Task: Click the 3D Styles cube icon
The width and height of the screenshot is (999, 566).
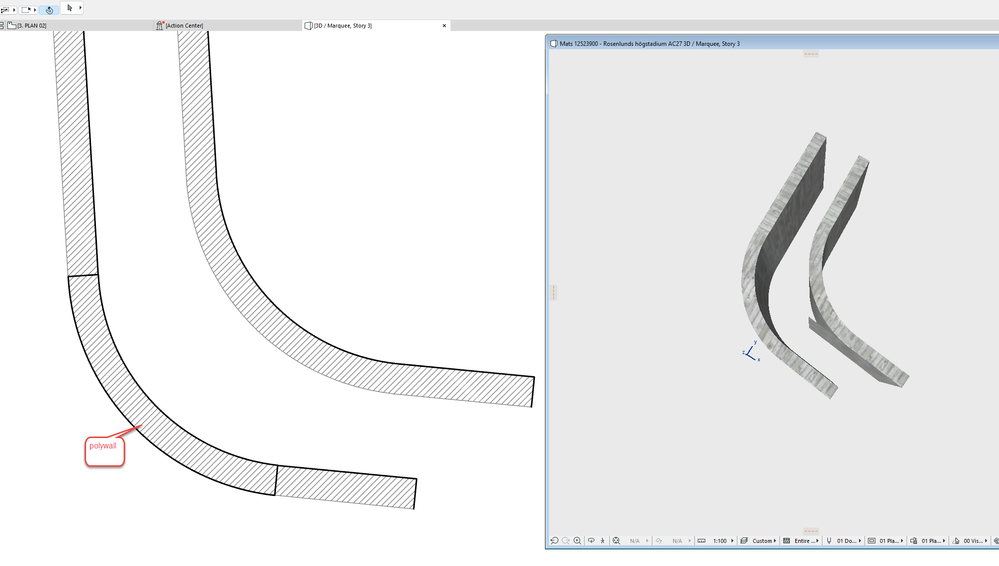Action: click(744, 541)
